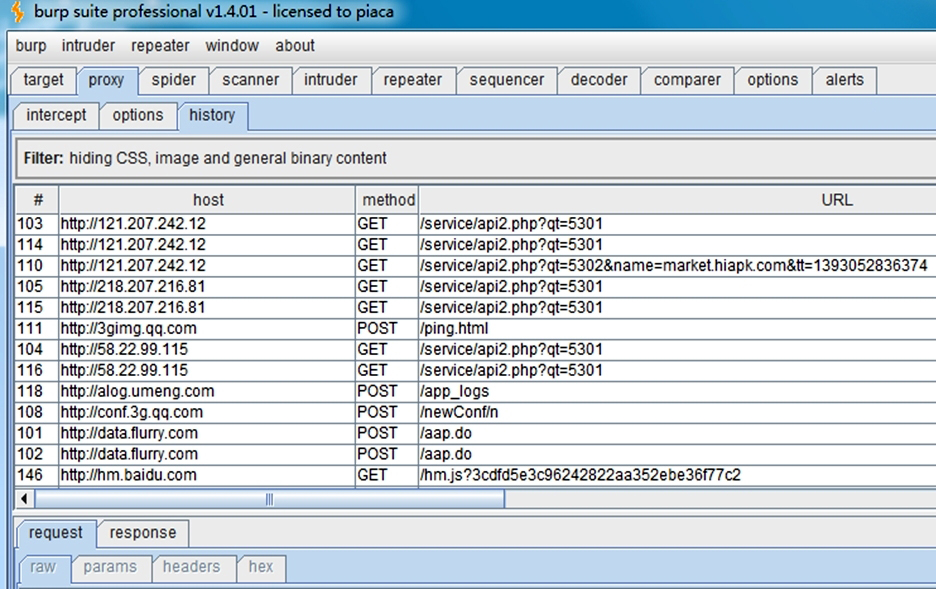The image size is (936, 589).
Task: Switch to the sequencer tab
Action: (x=507, y=80)
